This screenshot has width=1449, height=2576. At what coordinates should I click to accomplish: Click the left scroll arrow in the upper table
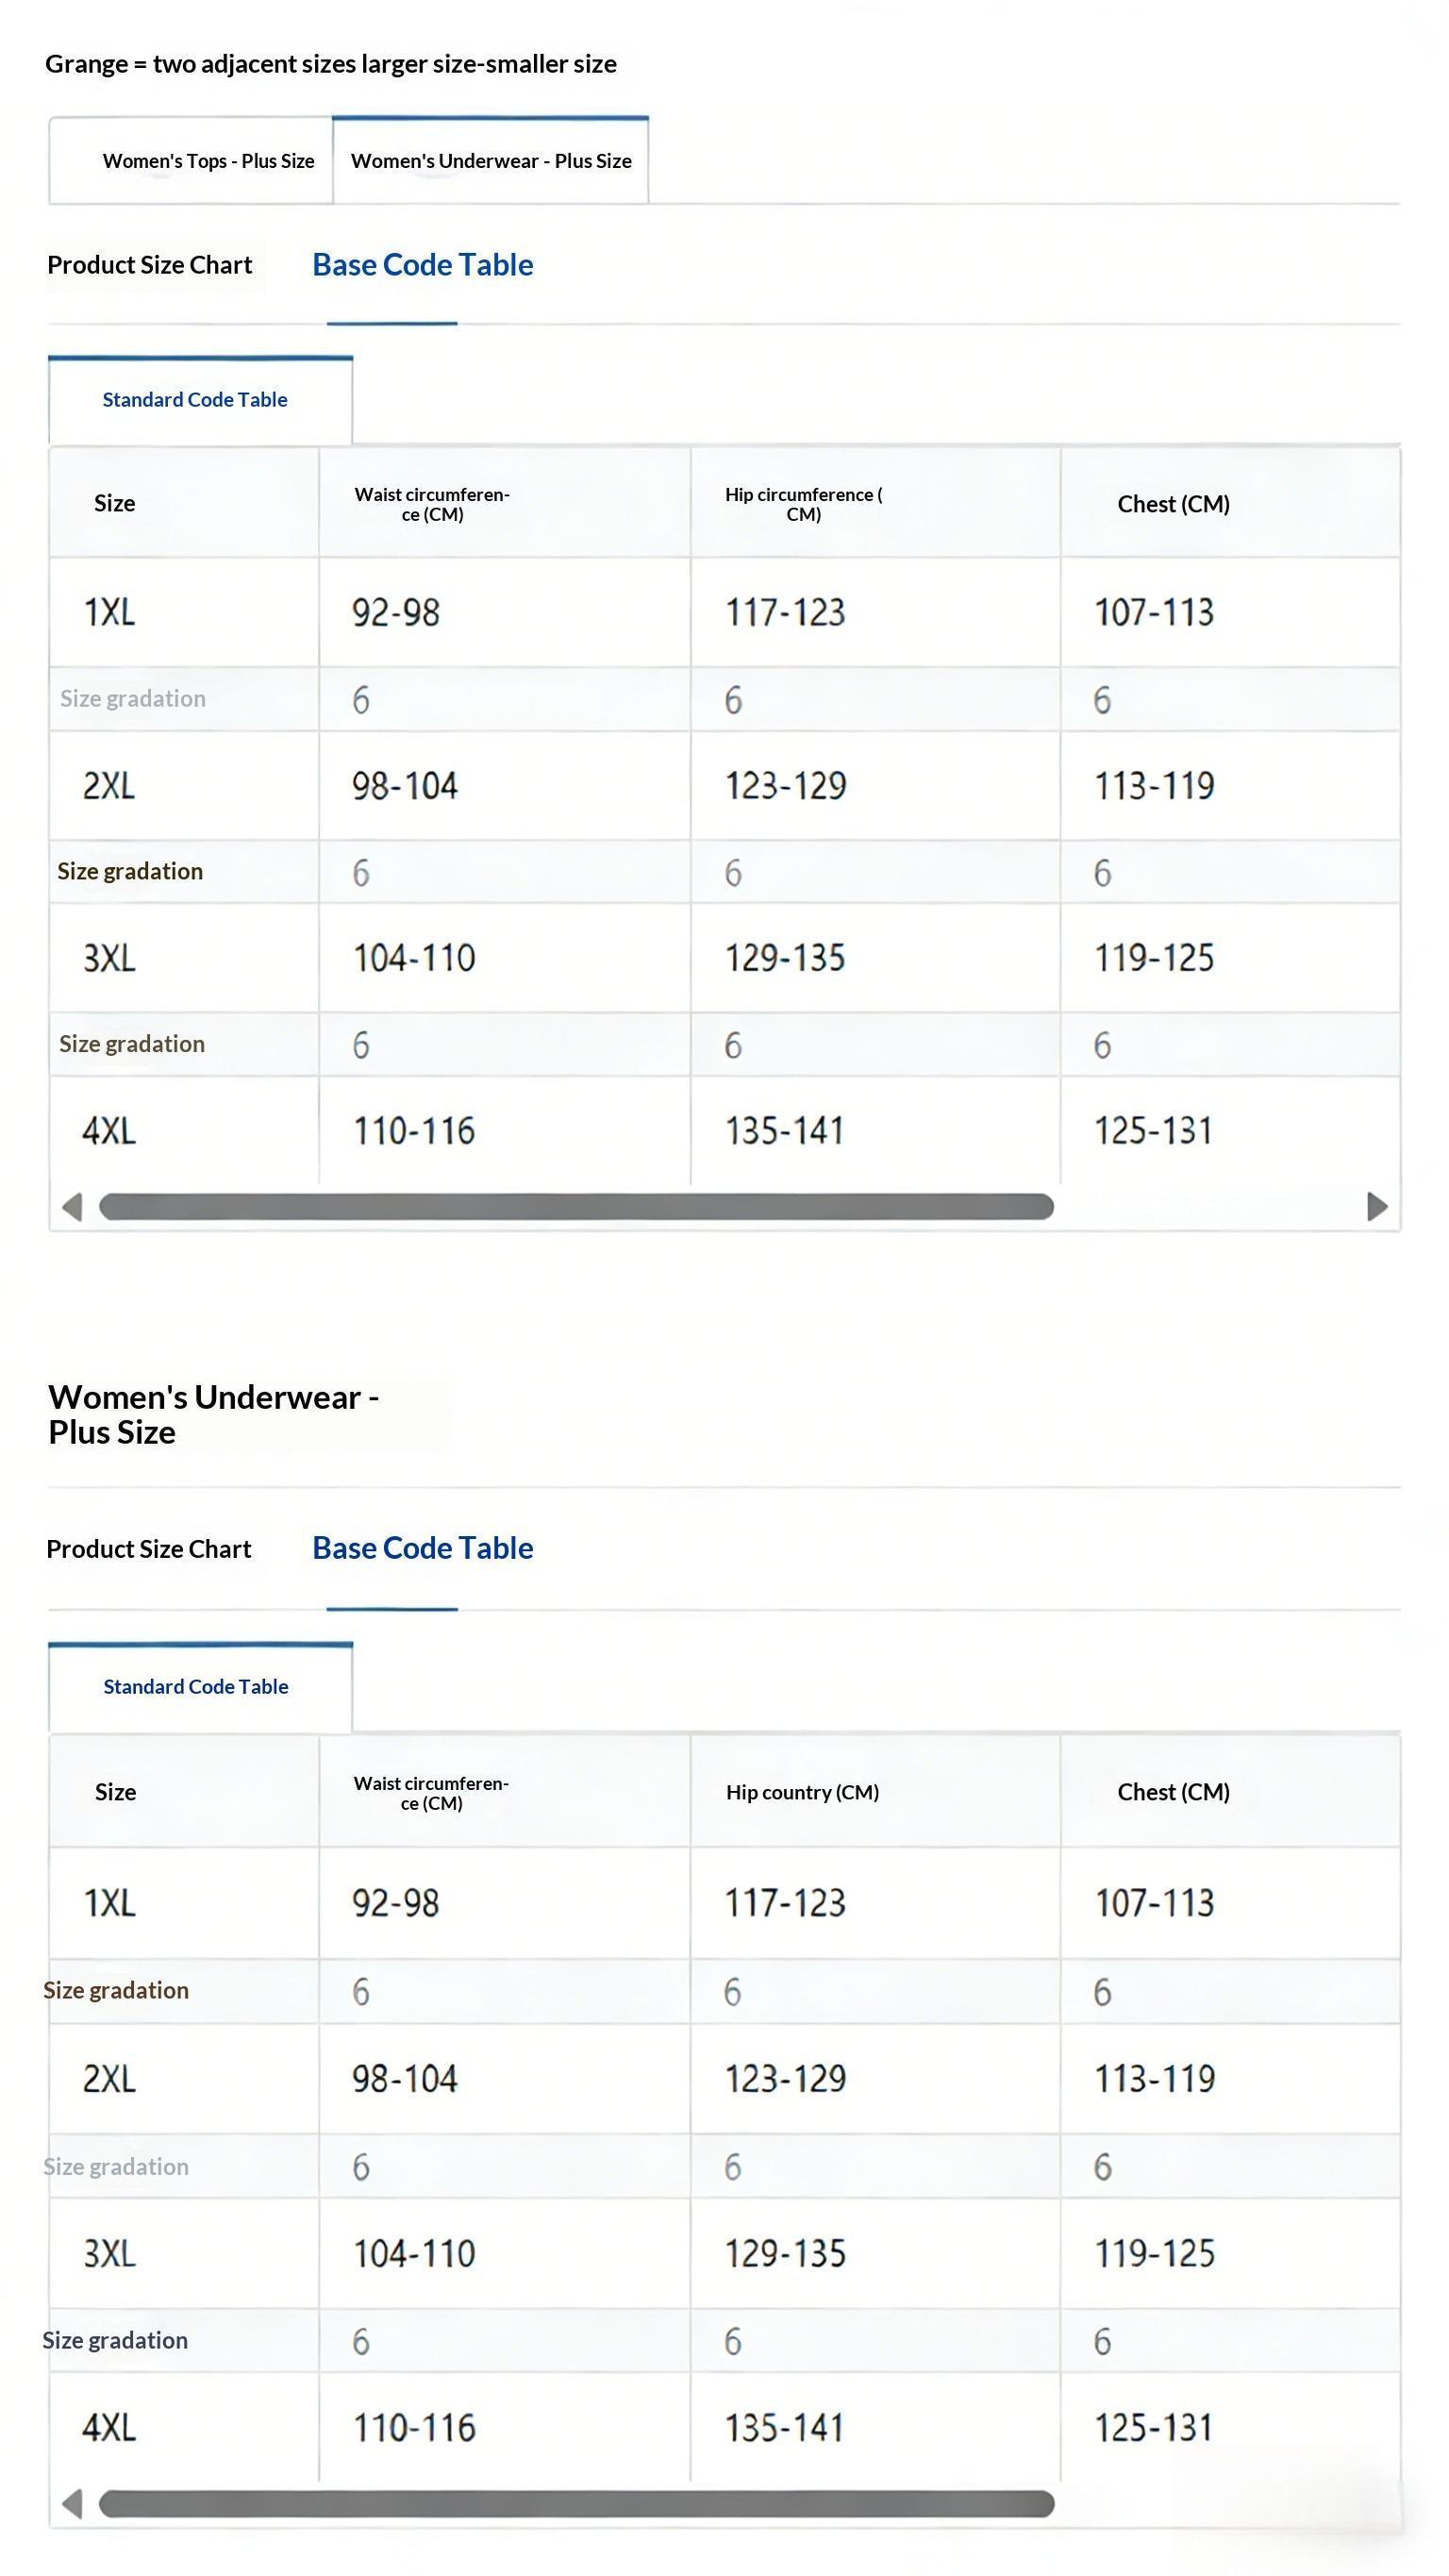click(x=72, y=1207)
